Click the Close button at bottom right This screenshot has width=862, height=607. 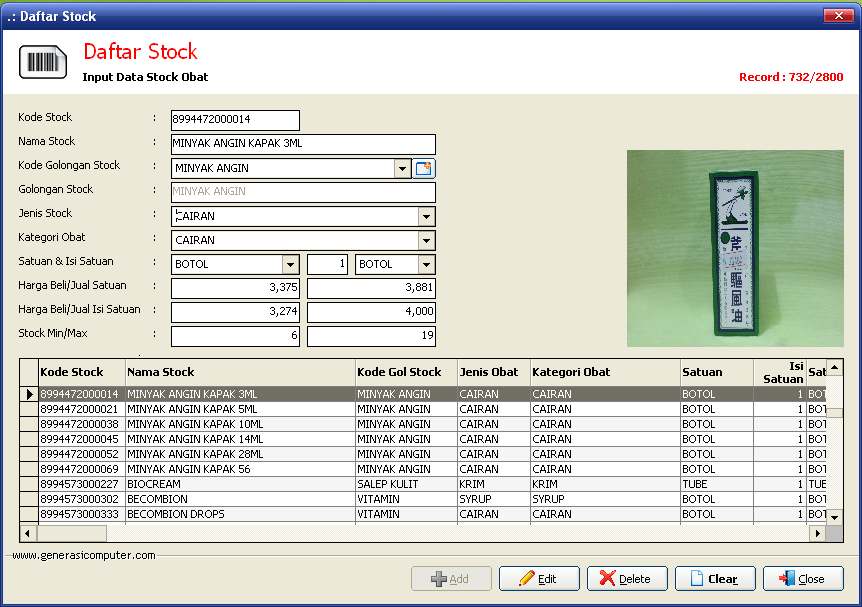802,579
